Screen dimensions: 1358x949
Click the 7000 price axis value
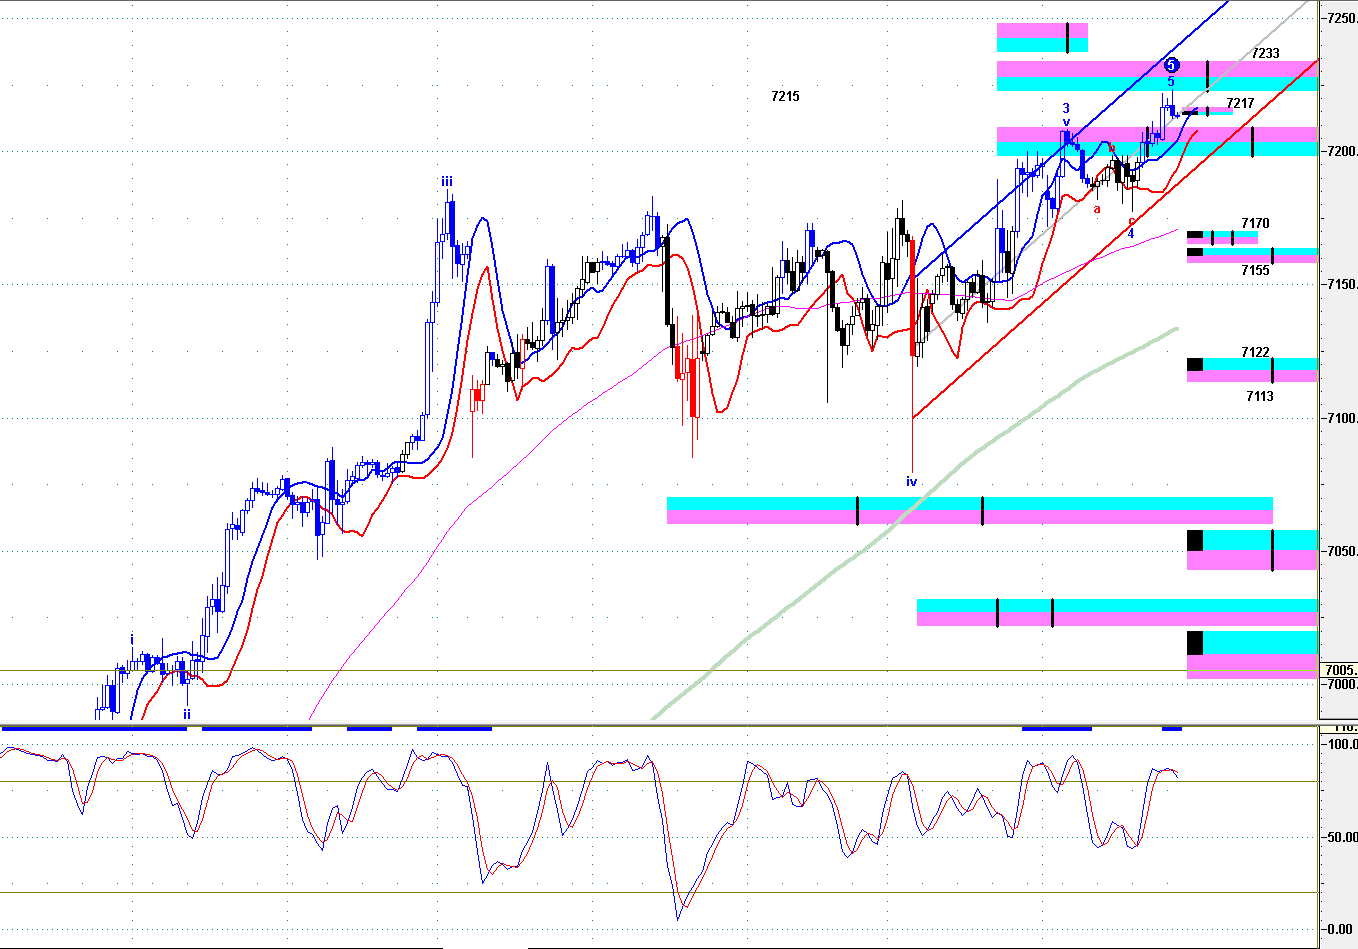coord(1341,684)
